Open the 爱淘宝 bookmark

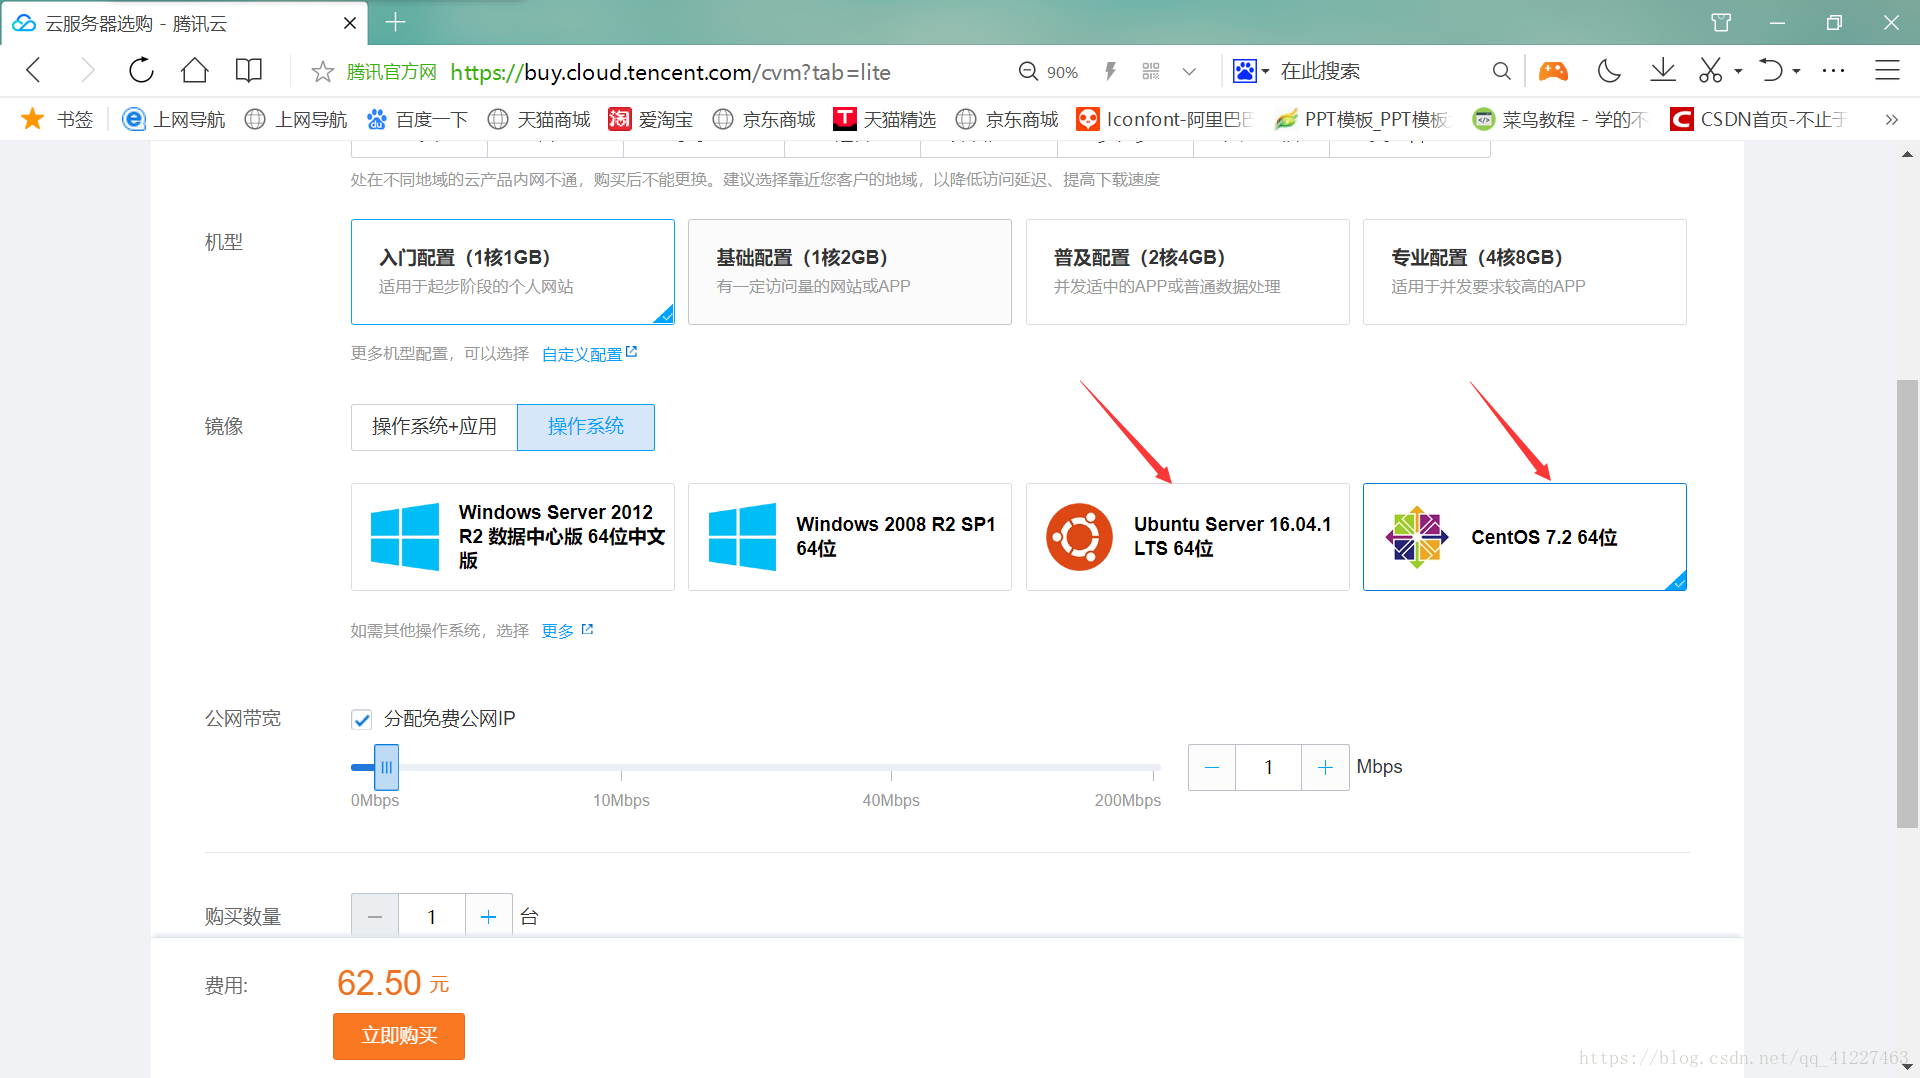650,119
